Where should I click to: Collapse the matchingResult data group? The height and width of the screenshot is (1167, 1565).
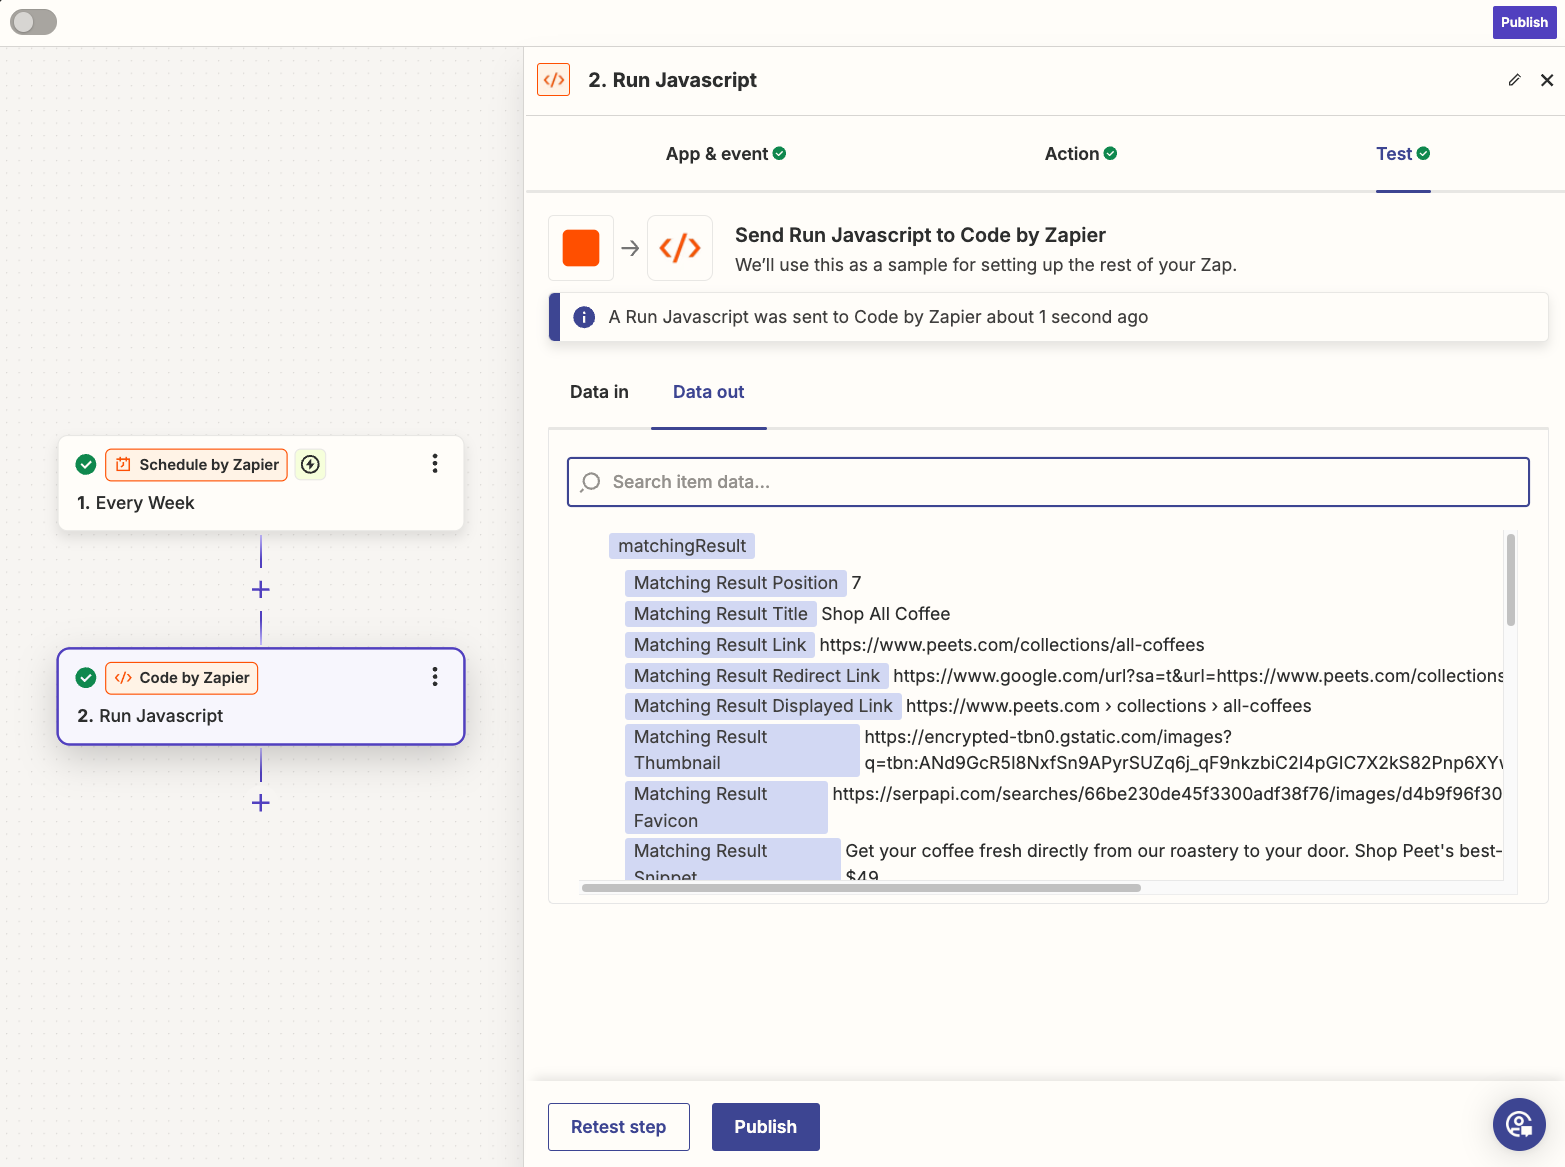[x=681, y=546]
